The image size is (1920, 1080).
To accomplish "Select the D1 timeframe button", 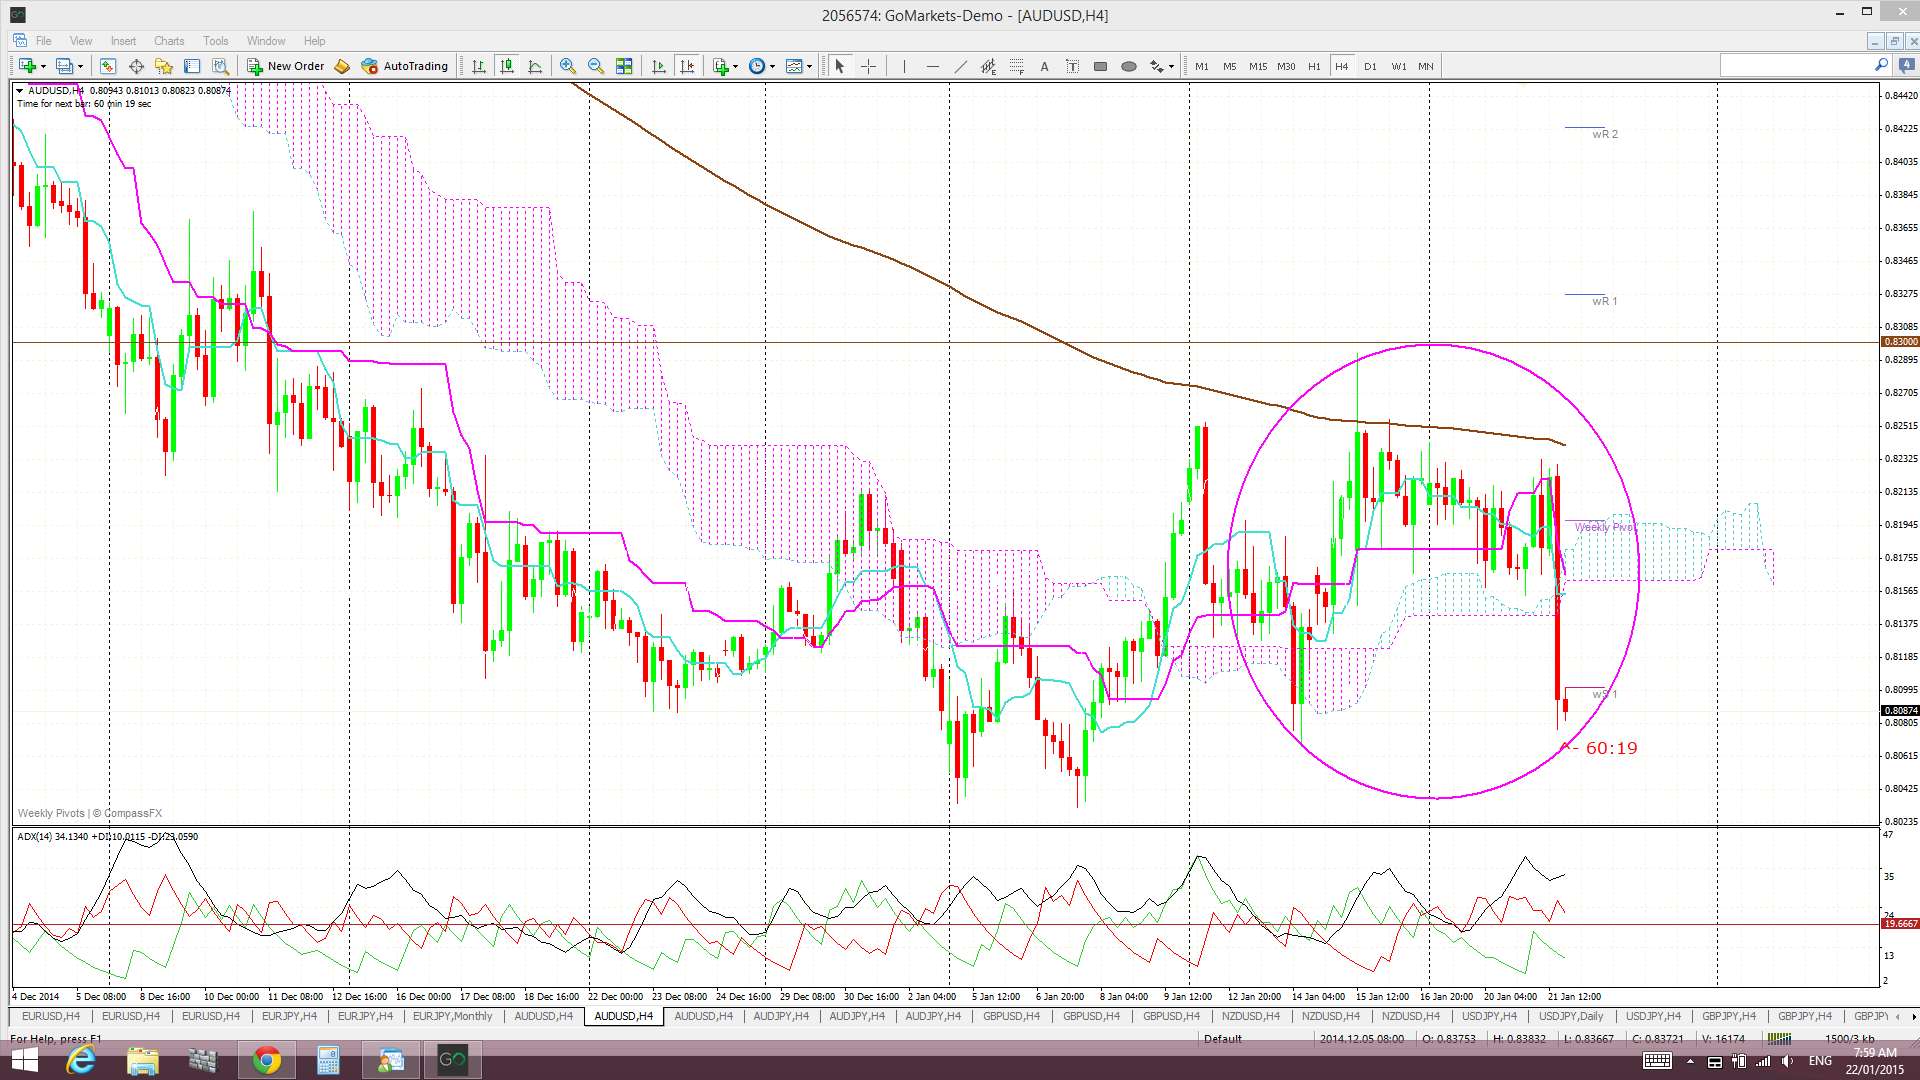I will pos(1370,66).
